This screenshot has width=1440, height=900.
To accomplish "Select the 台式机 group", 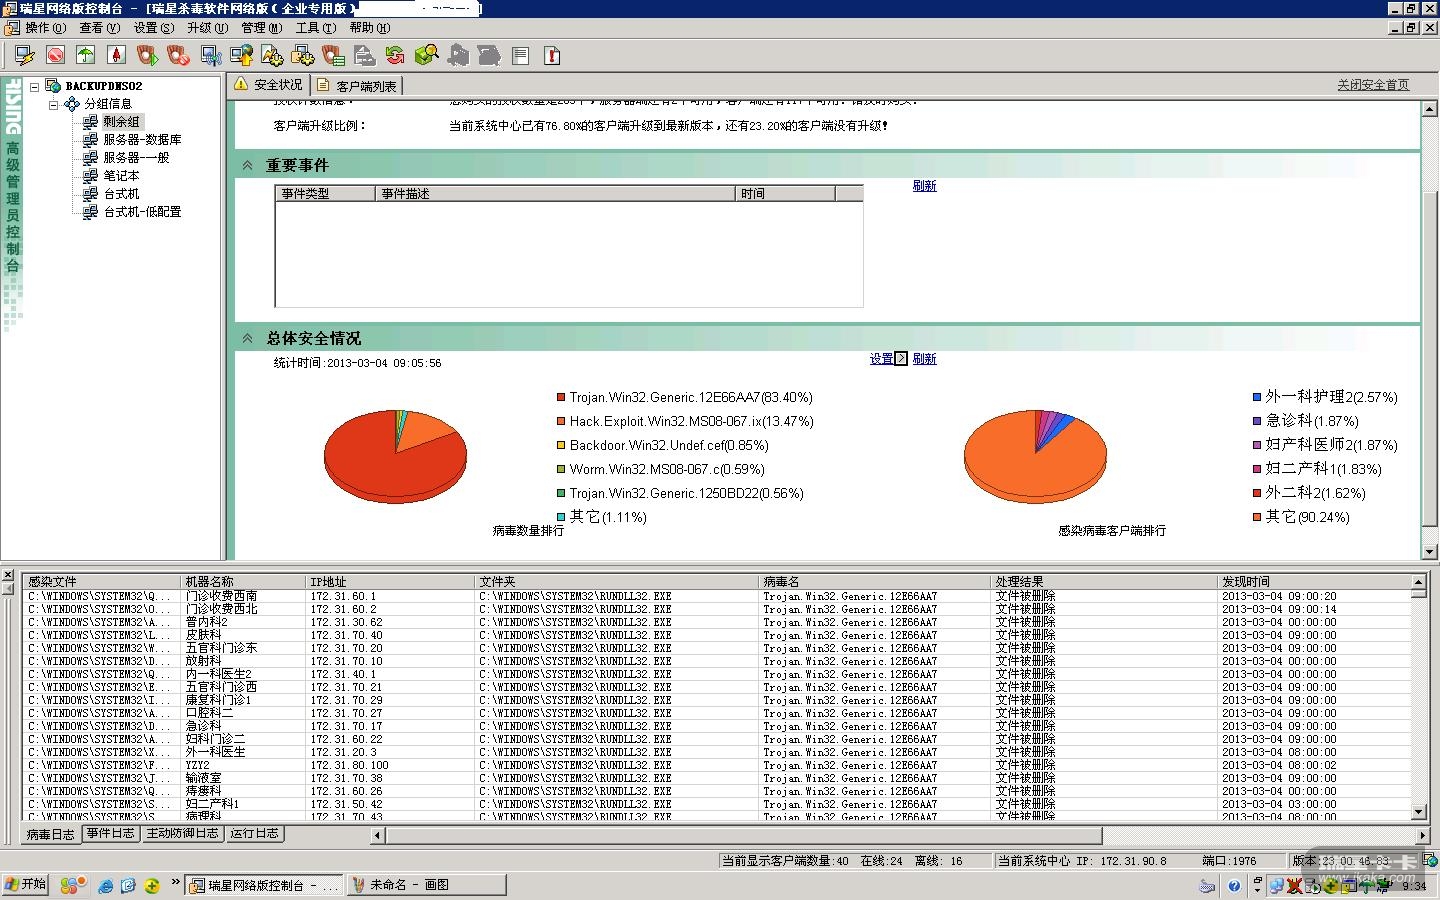I will click(121, 194).
